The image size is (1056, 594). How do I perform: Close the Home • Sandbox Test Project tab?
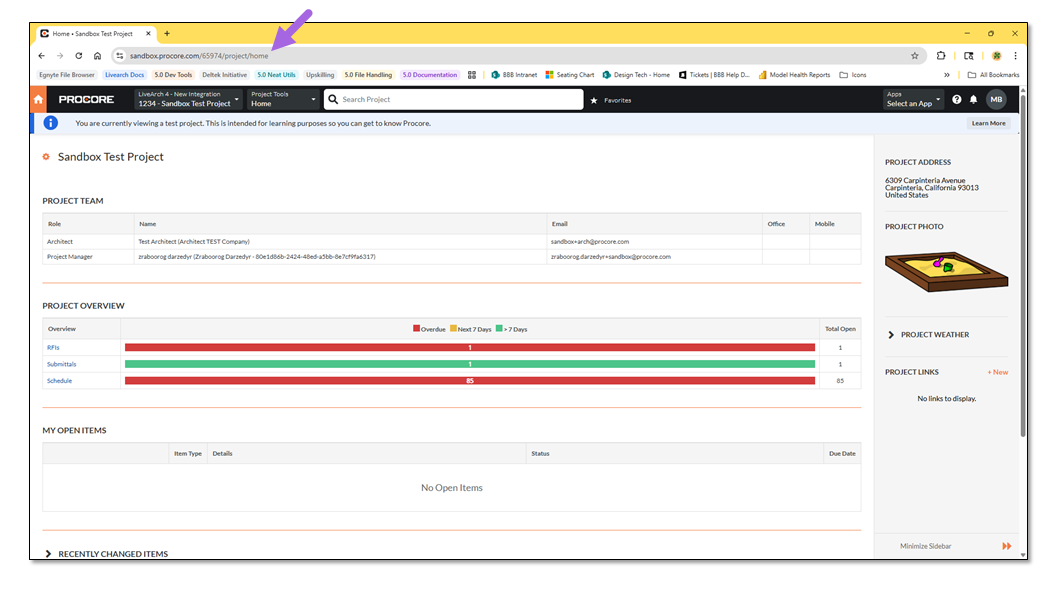click(148, 33)
